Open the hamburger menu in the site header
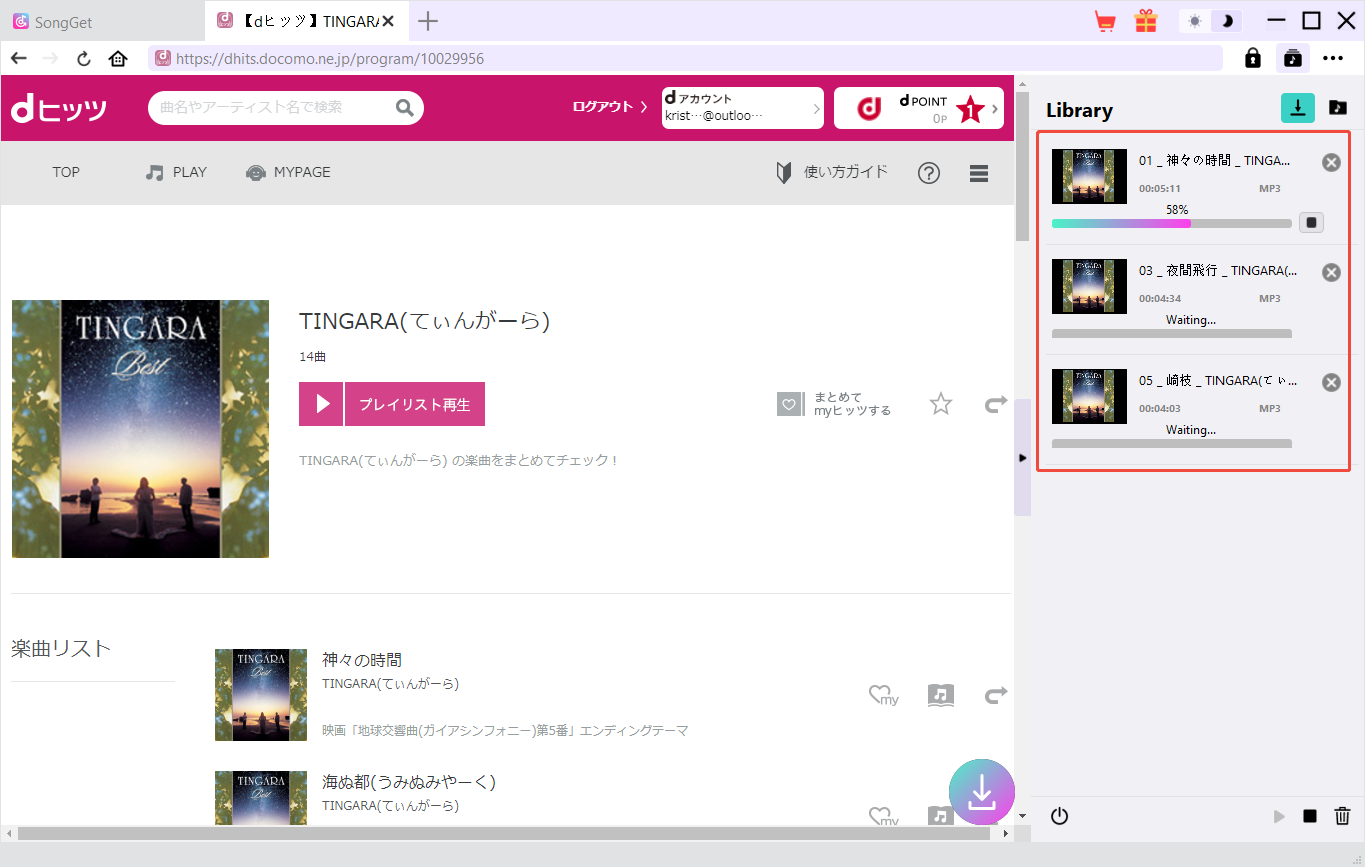Image resolution: width=1365 pixels, height=867 pixels. 978,172
